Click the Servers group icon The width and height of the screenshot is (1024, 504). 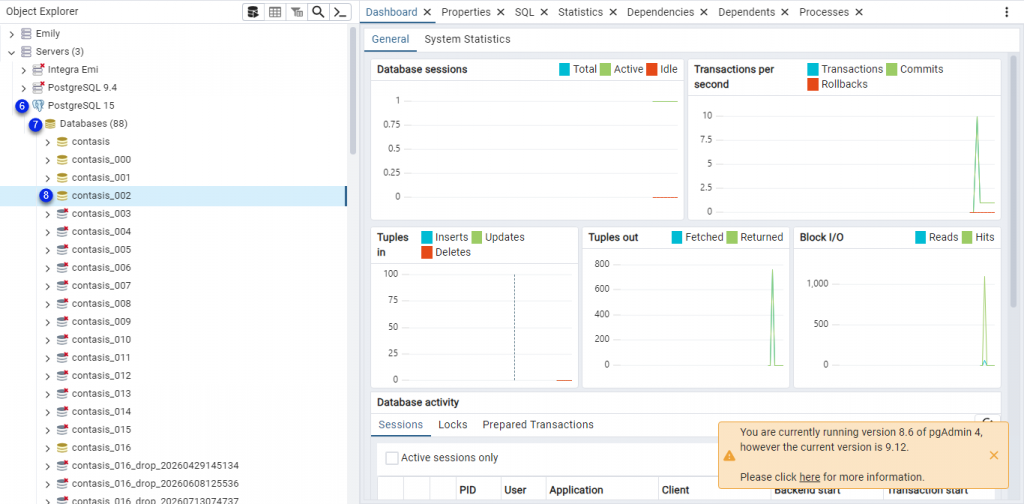point(26,52)
